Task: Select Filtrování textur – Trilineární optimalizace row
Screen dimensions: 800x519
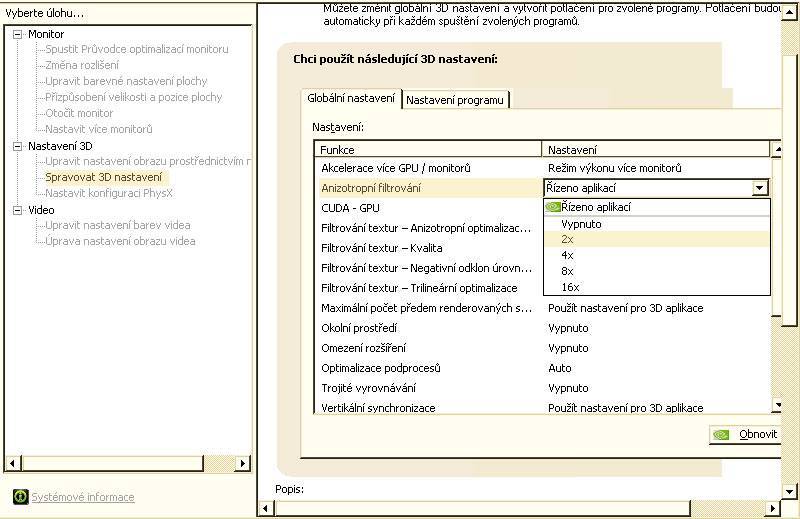Action: click(429, 288)
